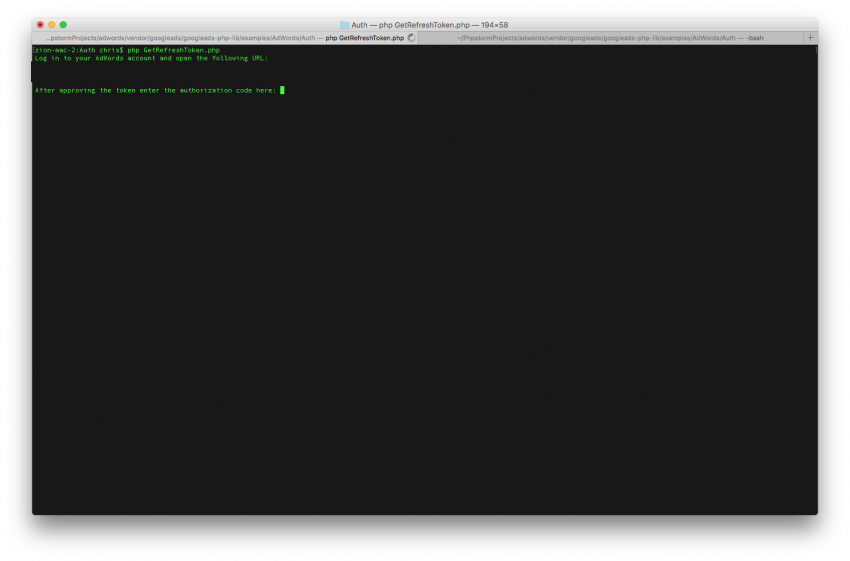Close the Terminal window with red button
Screen dimensions: 850x561
click(40, 24)
